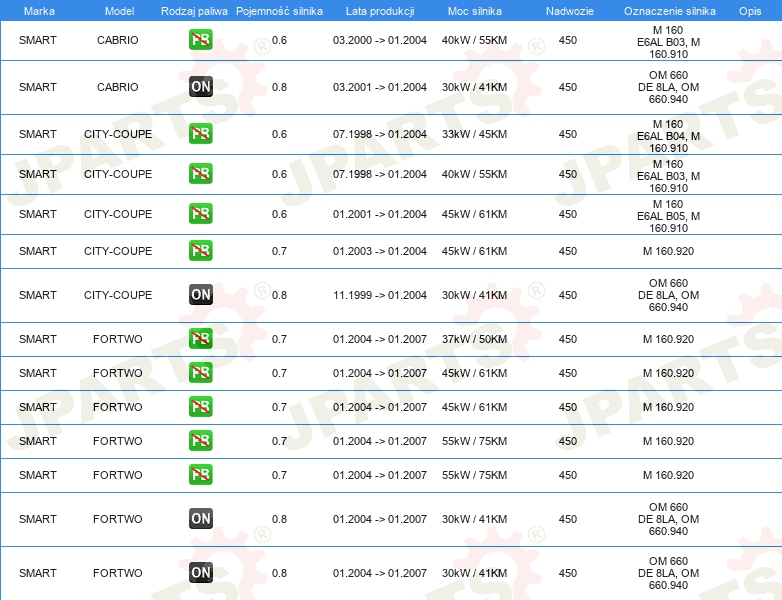Click the 37kW / 50KM power cell
782x600 pixels.
tap(474, 339)
